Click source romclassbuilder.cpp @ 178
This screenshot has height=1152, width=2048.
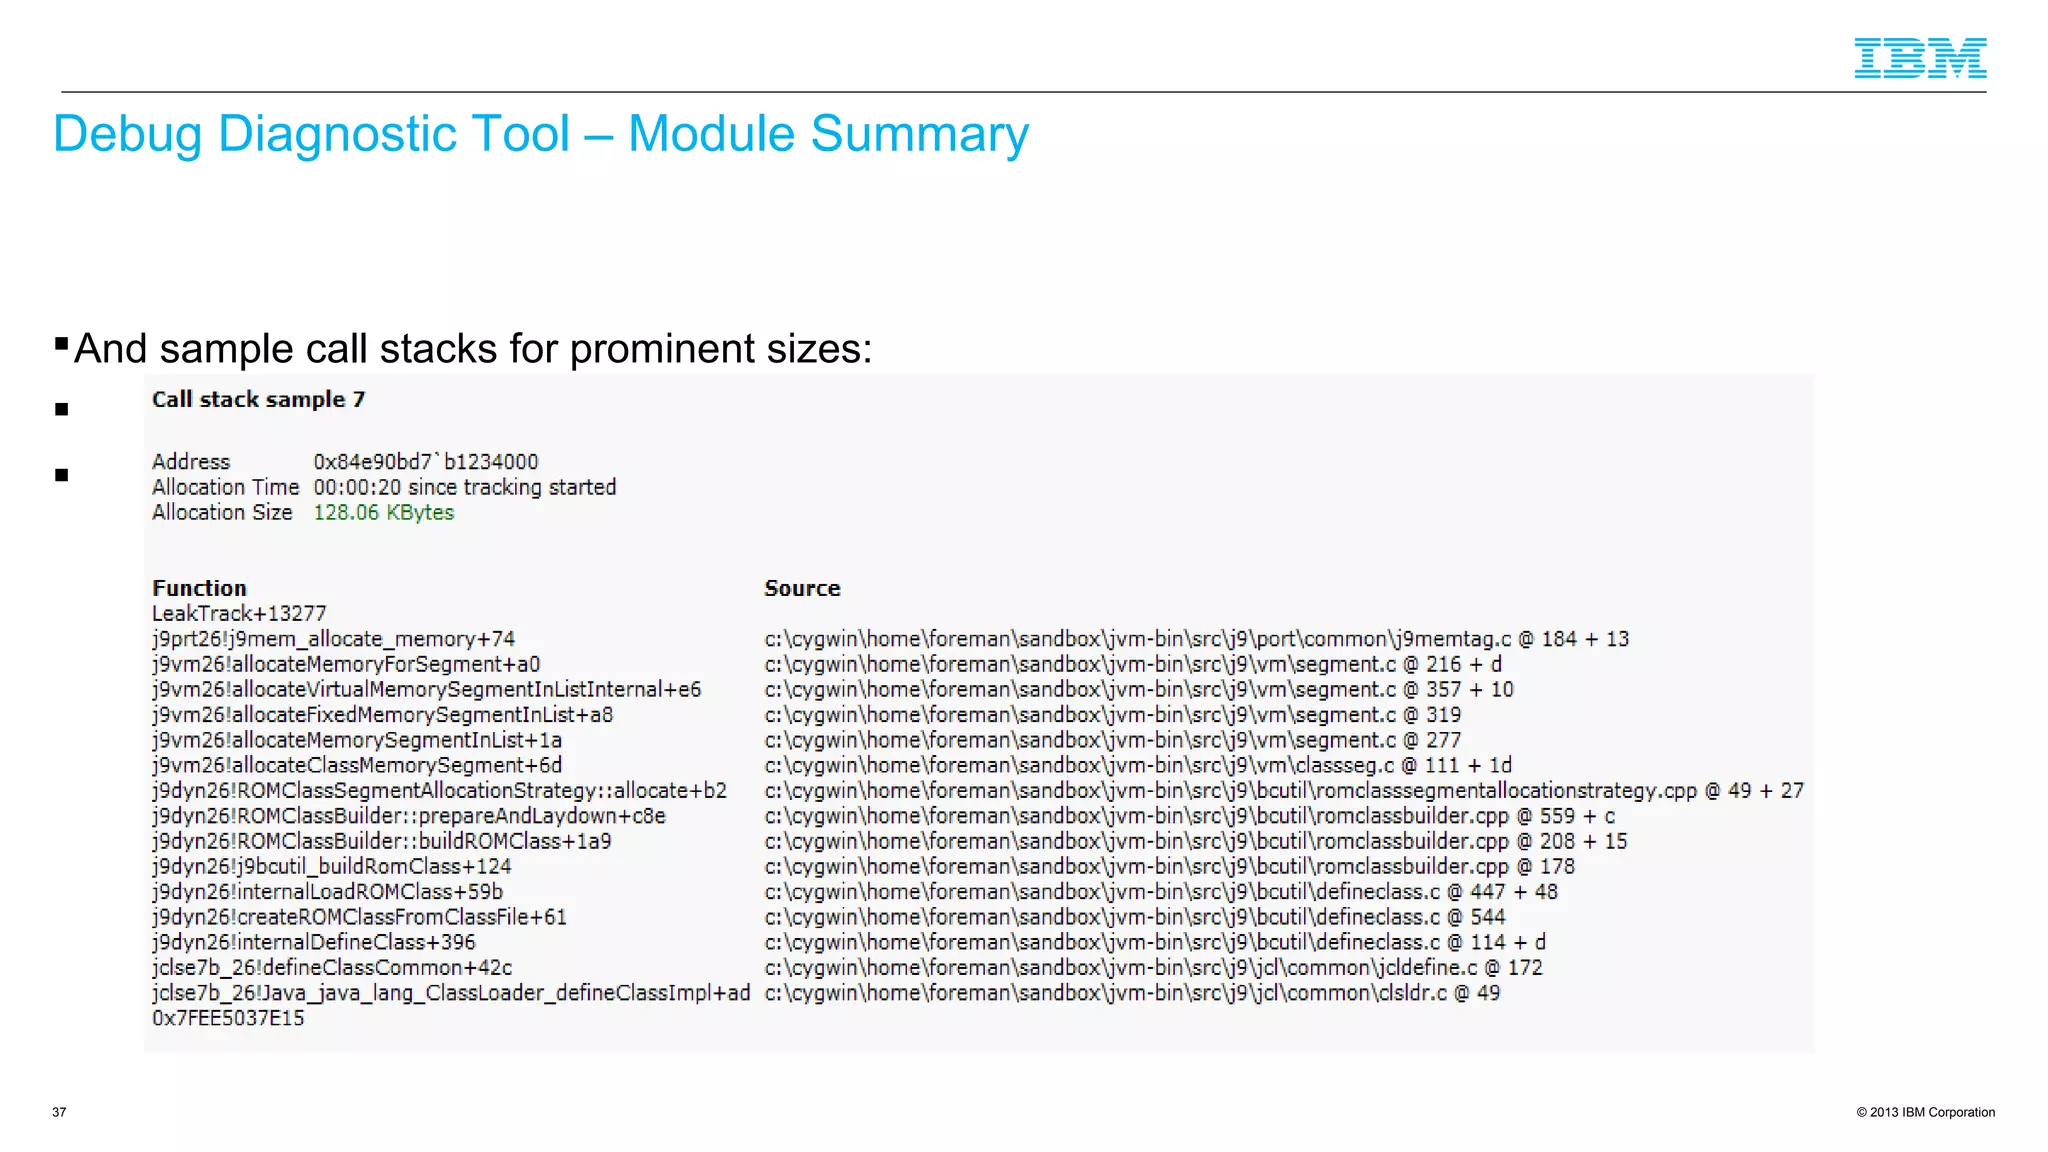pyautogui.click(x=1170, y=866)
